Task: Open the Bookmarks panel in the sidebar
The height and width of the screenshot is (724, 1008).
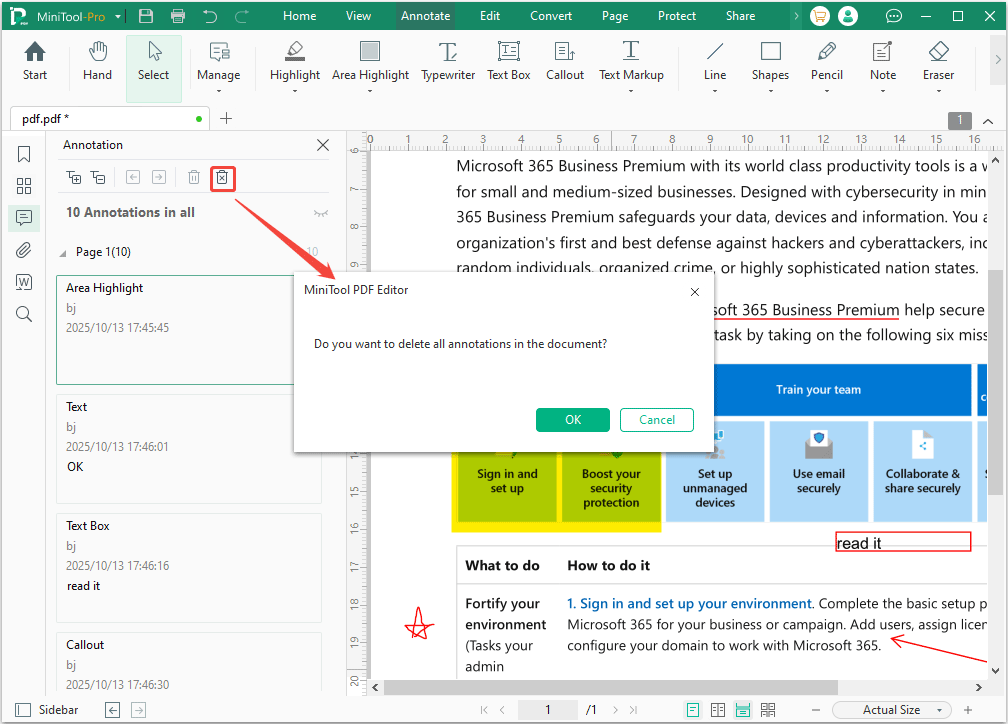Action: point(23,154)
